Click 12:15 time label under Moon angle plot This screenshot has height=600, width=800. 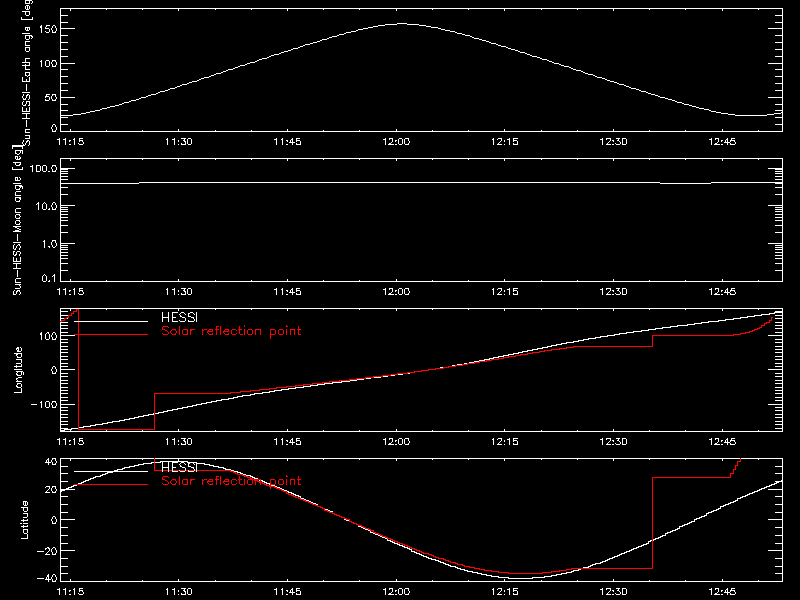(505, 292)
